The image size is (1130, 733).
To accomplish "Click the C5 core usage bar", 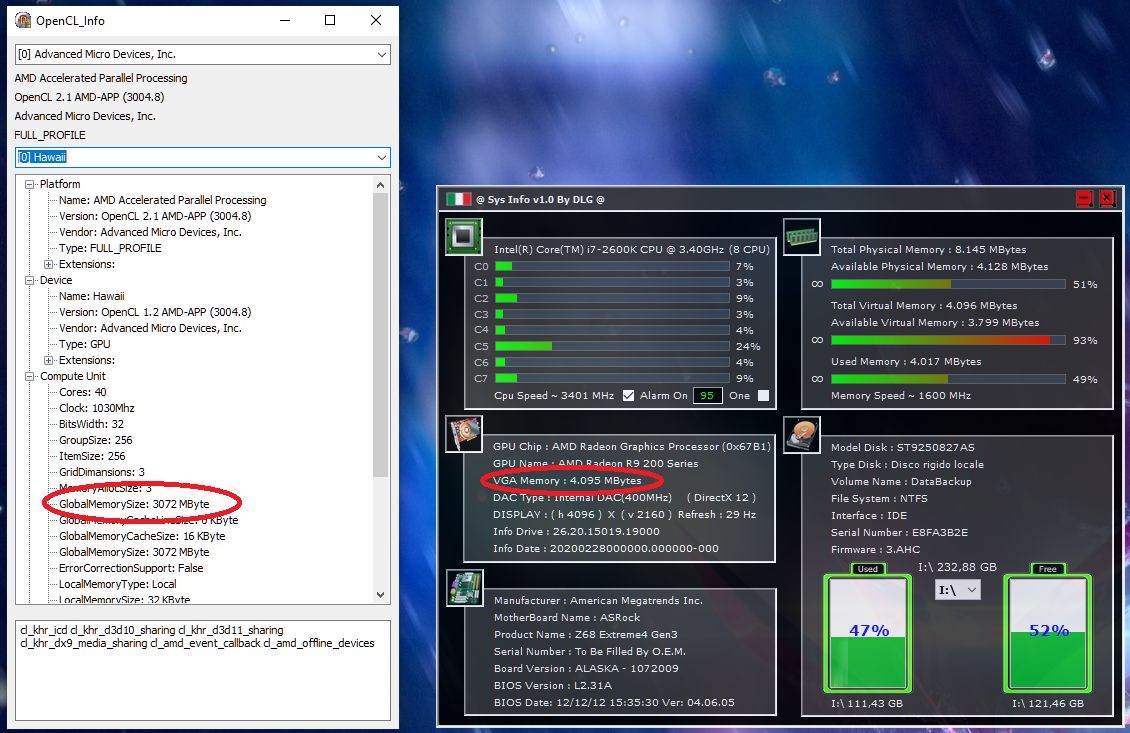I will tap(613, 347).
